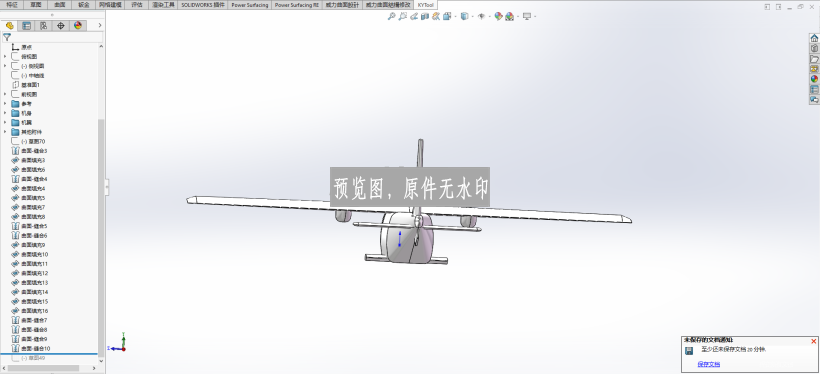Open the SOLIDWORKS Forum task pane icon

814,99
